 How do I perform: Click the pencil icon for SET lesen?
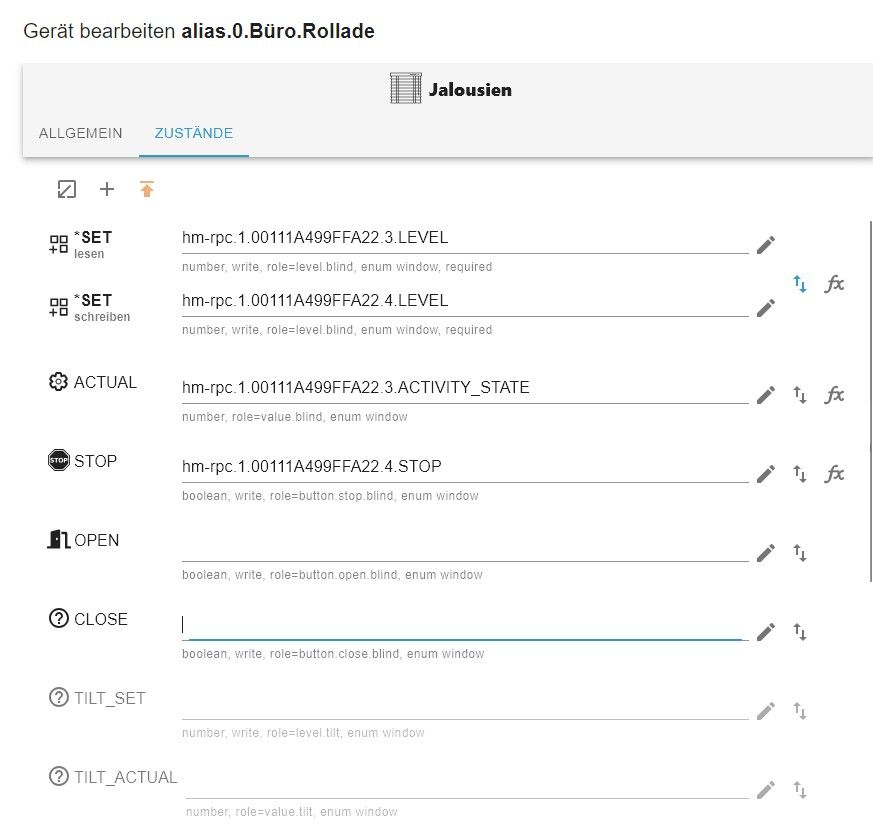coord(766,245)
